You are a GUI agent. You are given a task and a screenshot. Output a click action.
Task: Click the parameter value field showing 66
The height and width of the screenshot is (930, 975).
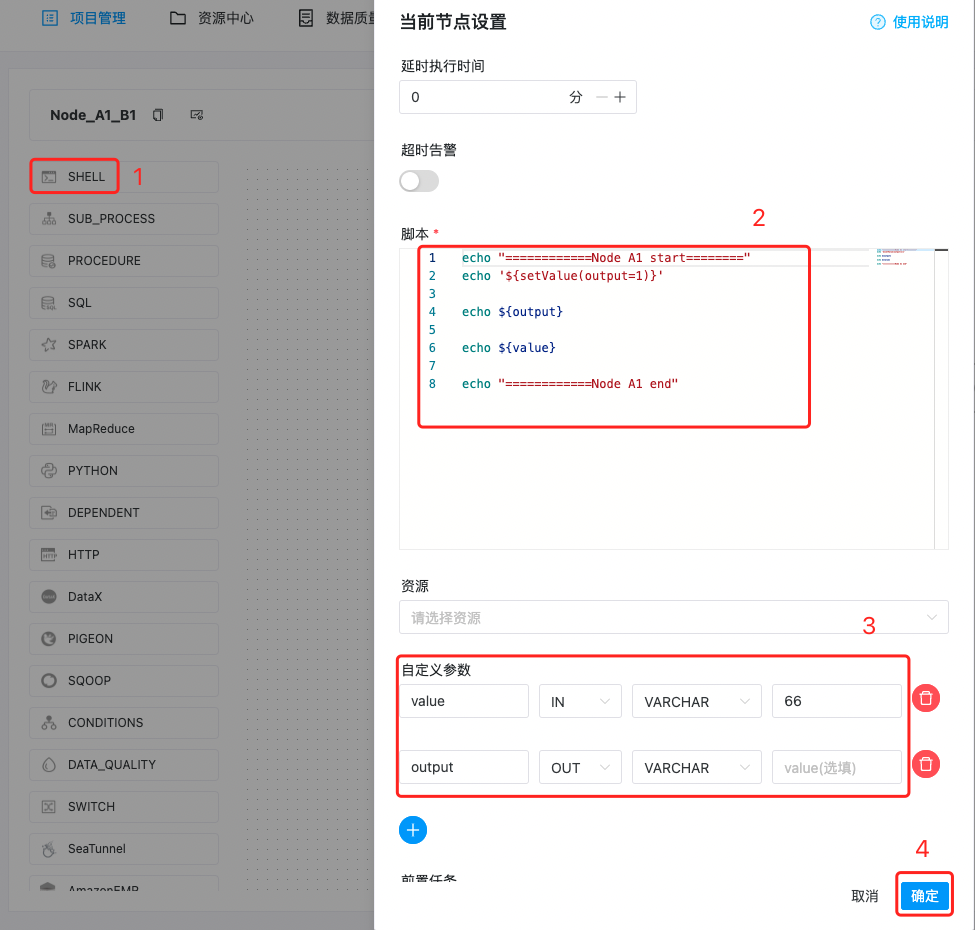[x=836, y=701]
